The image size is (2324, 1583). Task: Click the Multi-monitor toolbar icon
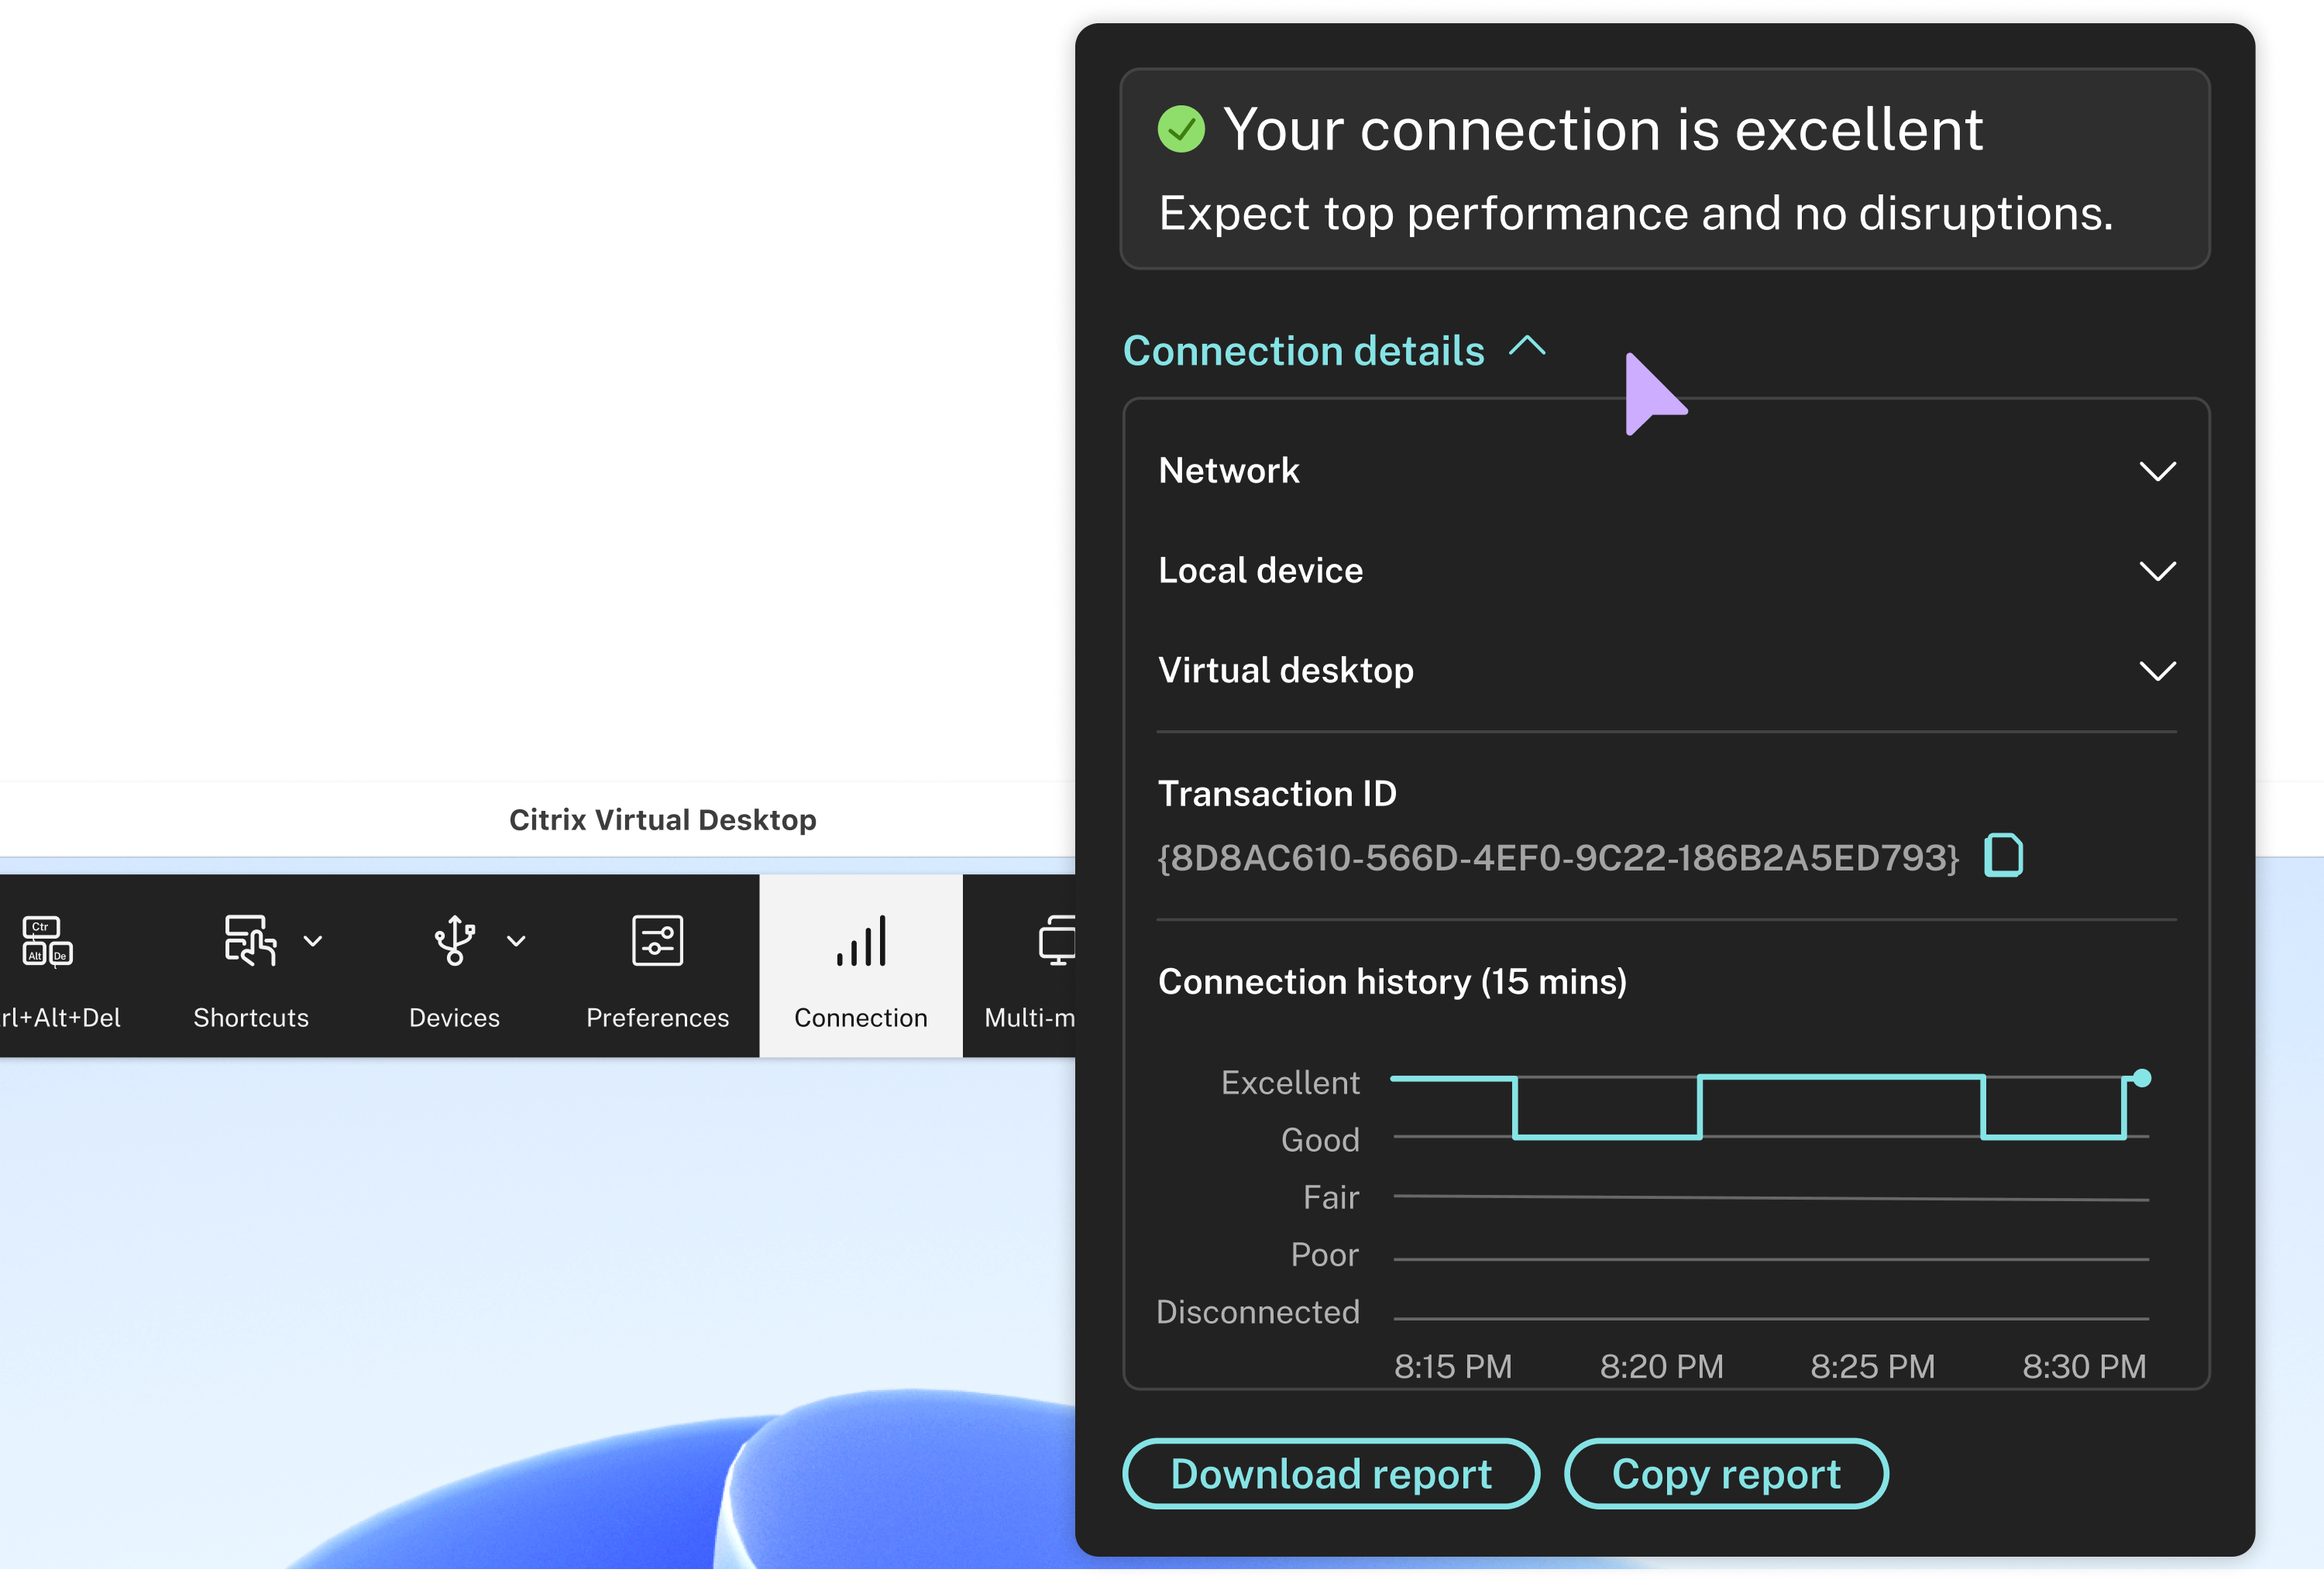1056,941
